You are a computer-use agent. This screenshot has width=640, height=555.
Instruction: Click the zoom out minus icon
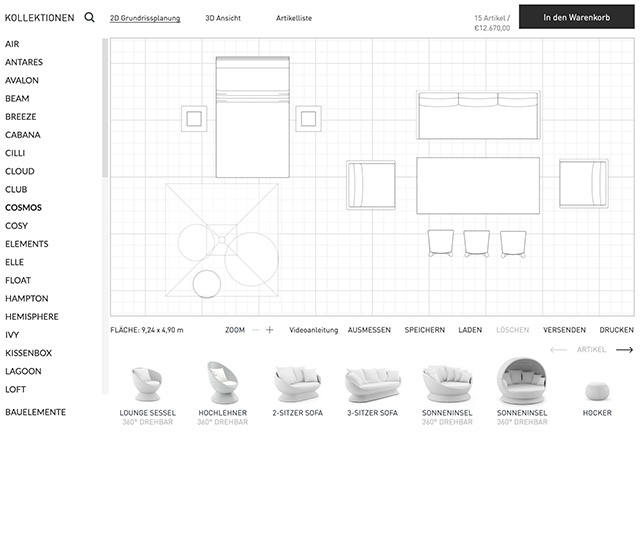click(255, 330)
